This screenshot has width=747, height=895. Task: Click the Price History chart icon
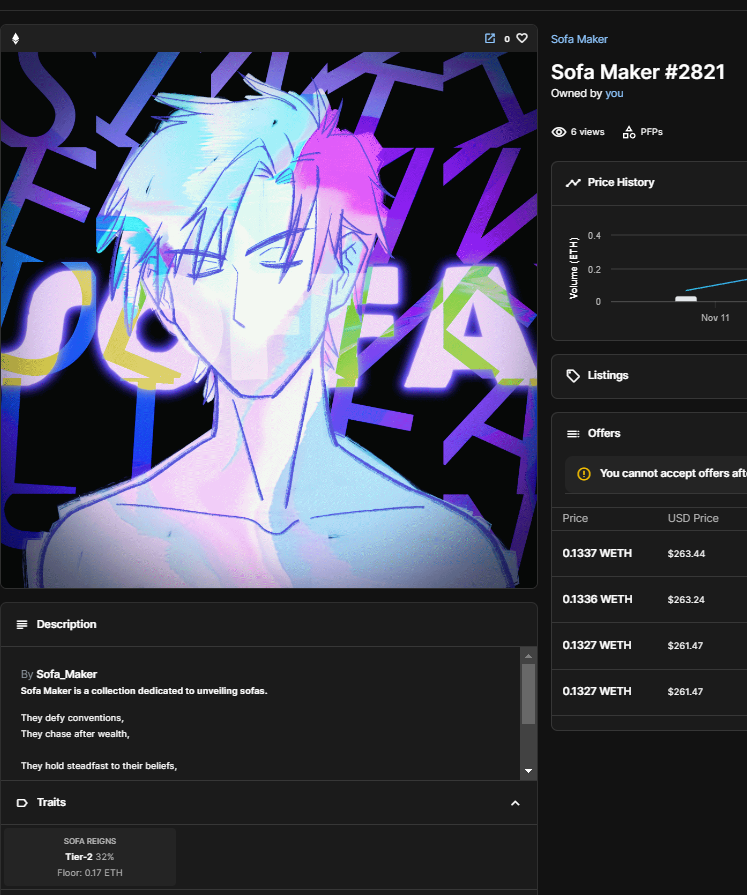coord(573,183)
